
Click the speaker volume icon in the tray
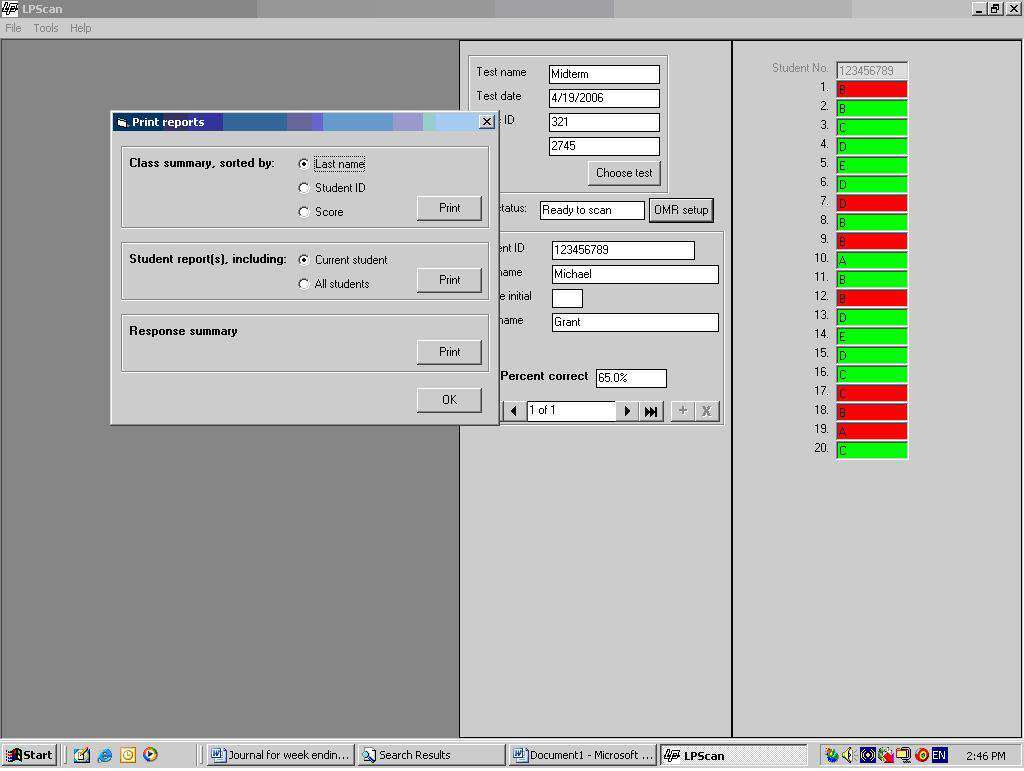point(848,755)
